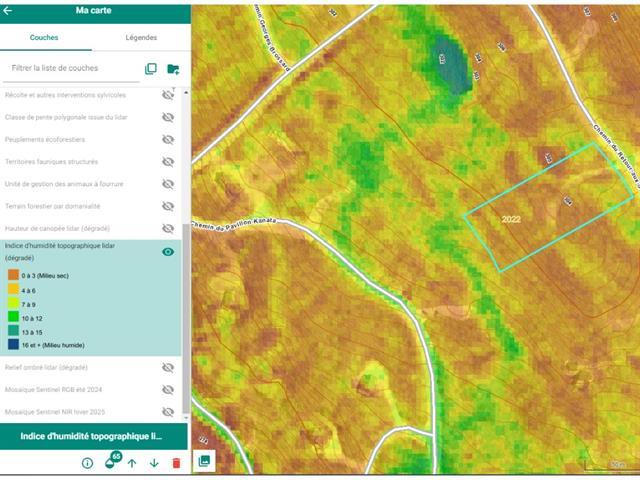Select the Couches tab

click(44, 37)
